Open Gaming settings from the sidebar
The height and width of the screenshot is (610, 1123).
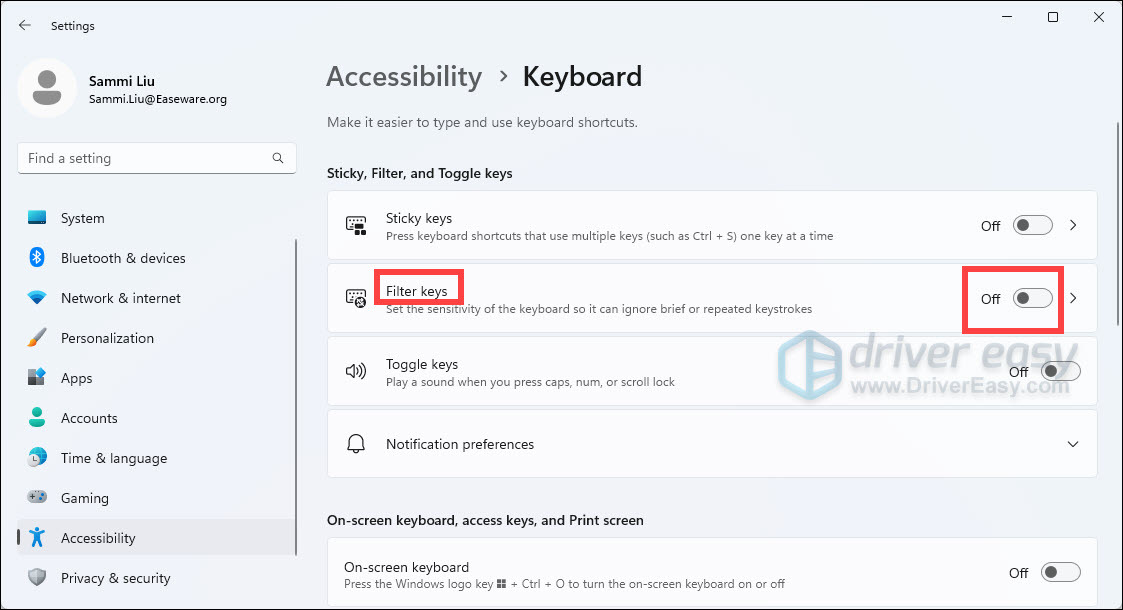click(x=84, y=497)
